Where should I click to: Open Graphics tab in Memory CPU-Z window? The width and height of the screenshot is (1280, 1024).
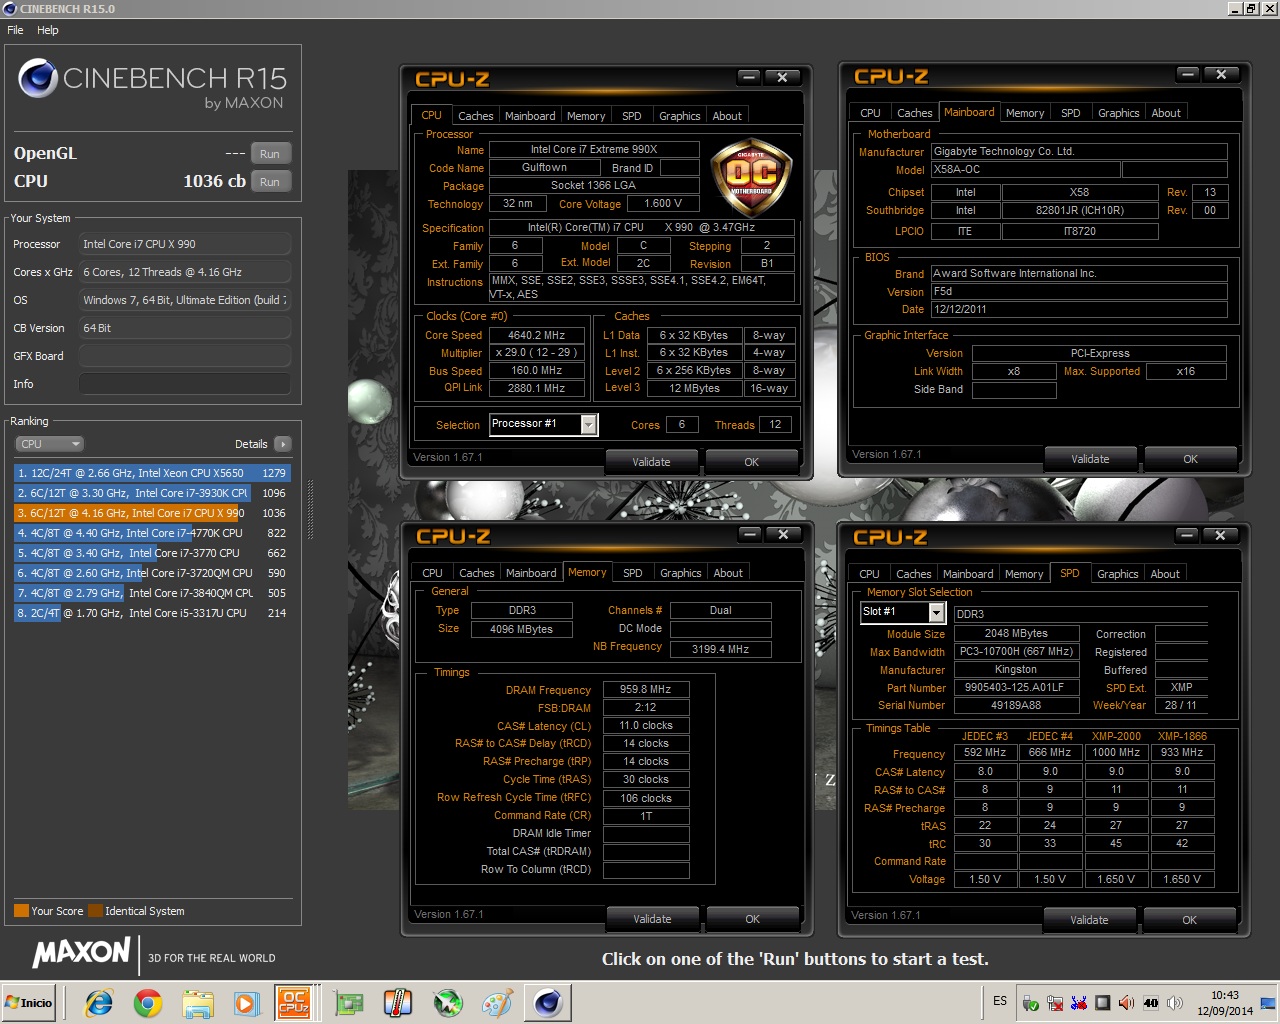(x=681, y=573)
